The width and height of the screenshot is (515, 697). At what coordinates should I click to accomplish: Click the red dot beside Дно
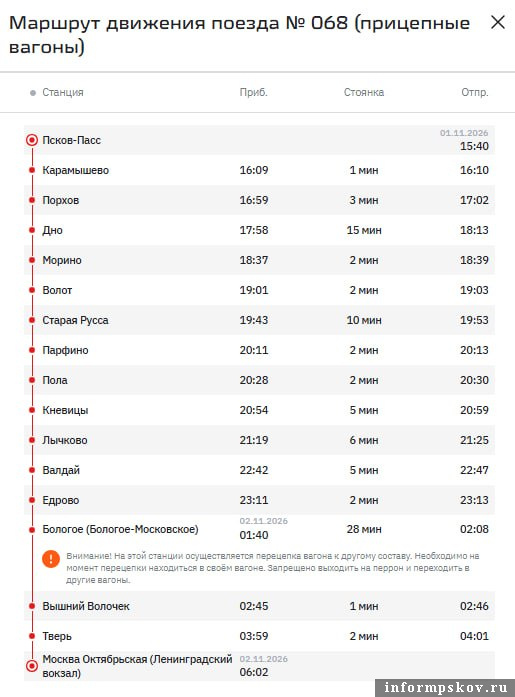(x=32, y=230)
